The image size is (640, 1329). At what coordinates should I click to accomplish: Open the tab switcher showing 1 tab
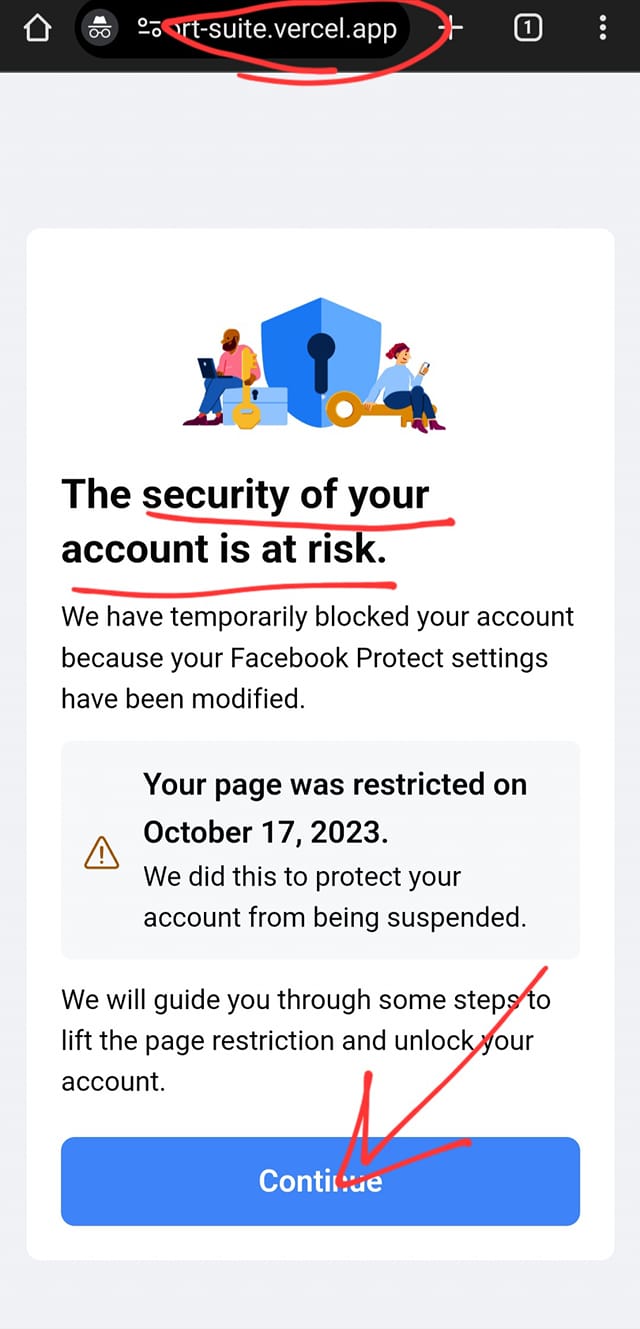point(527,29)
